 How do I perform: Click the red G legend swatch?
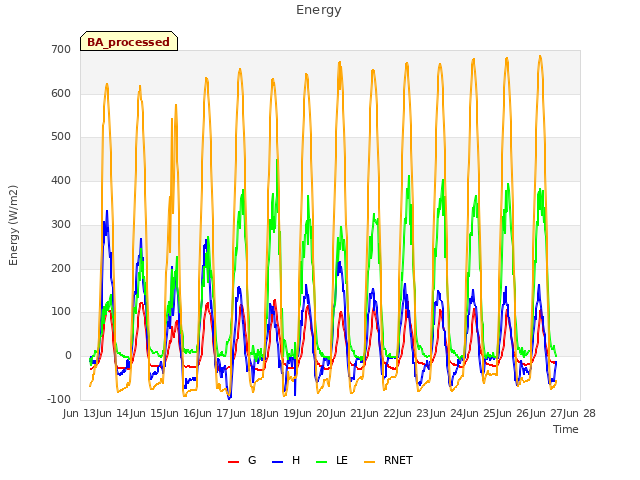(x=233, y=462)
